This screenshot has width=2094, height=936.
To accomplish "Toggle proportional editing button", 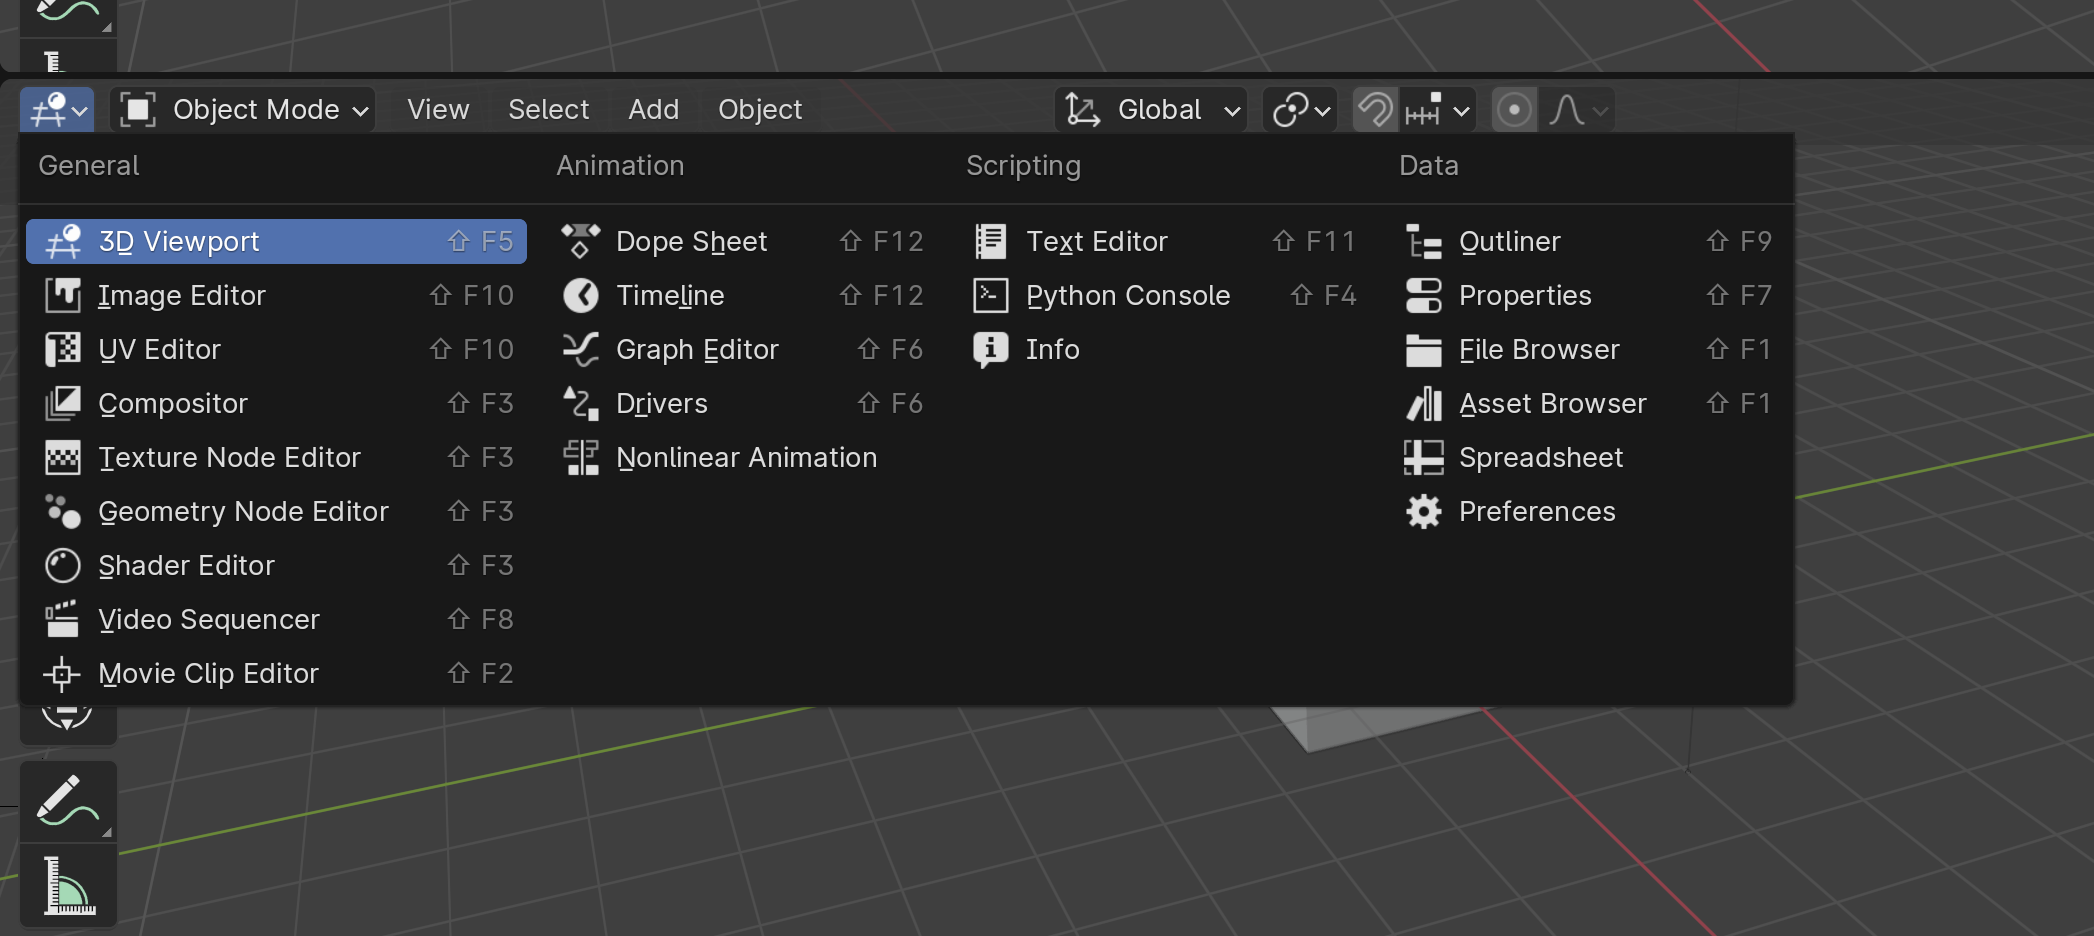I will coord(1514,109).
